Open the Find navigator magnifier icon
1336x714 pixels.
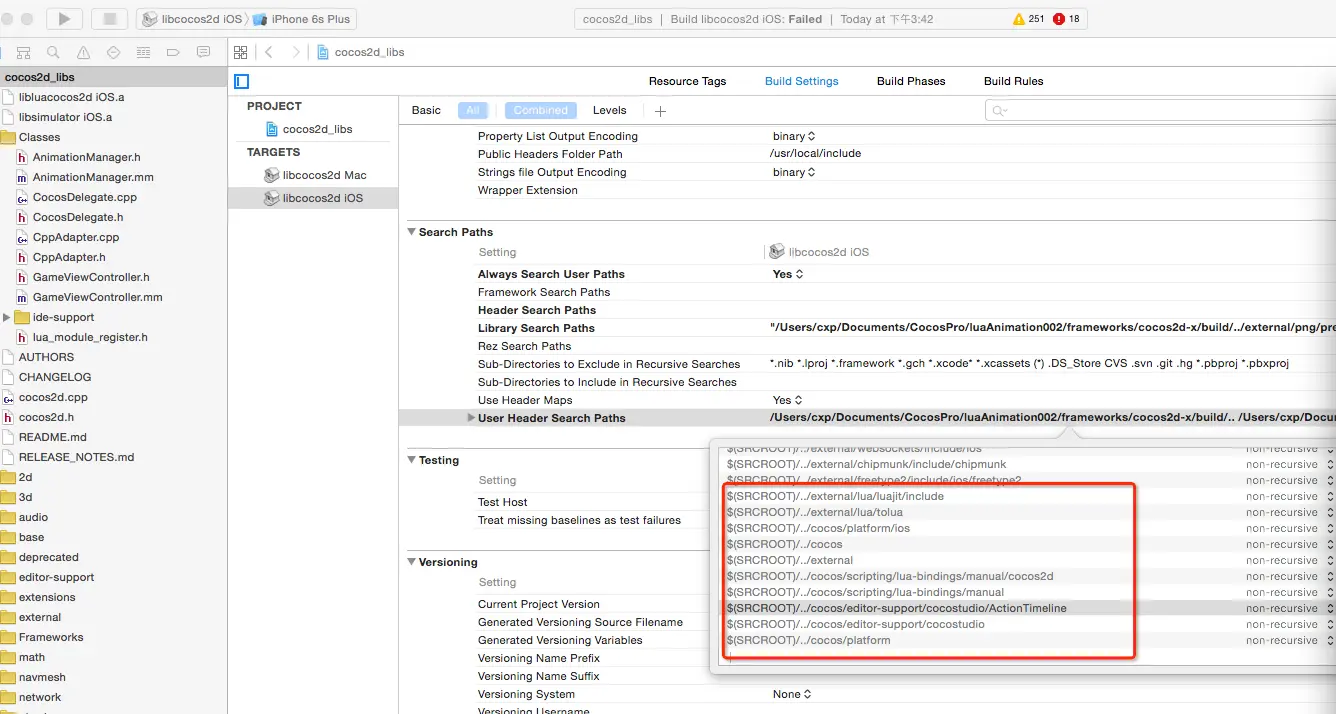pos(53,52)
